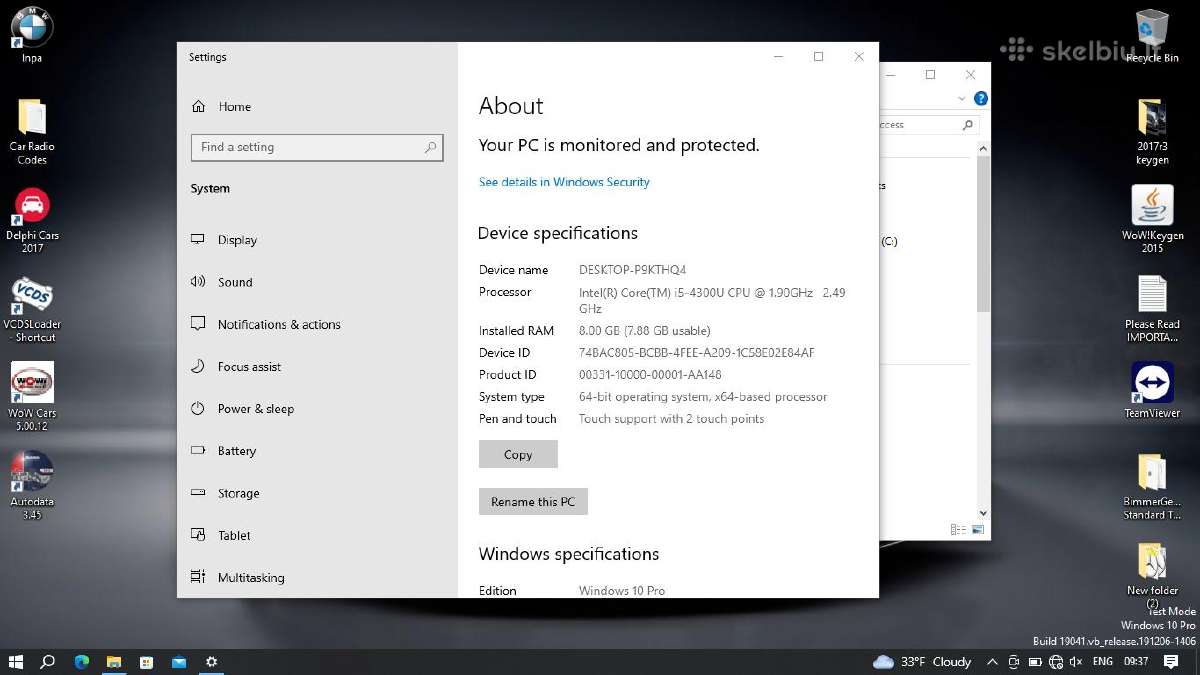
Task: Click the scroll down arrow in File Explorer
Action: pyautogui.click(x=983, y=513)
